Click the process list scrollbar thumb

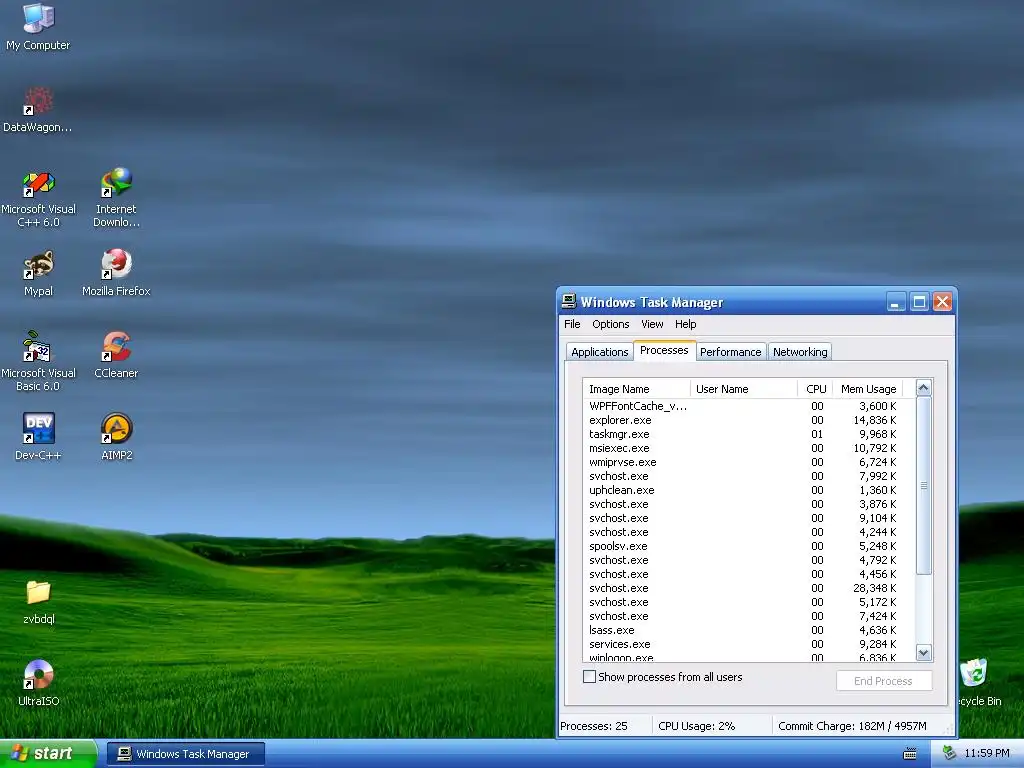(x=923, y=485)
